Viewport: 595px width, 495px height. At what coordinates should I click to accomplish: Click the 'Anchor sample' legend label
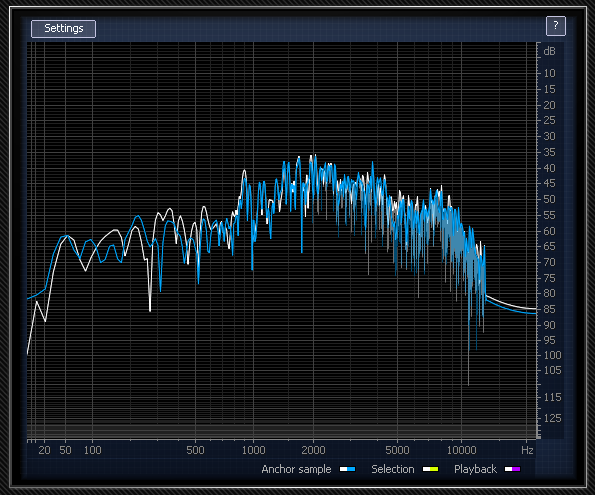tap(296, 469)
